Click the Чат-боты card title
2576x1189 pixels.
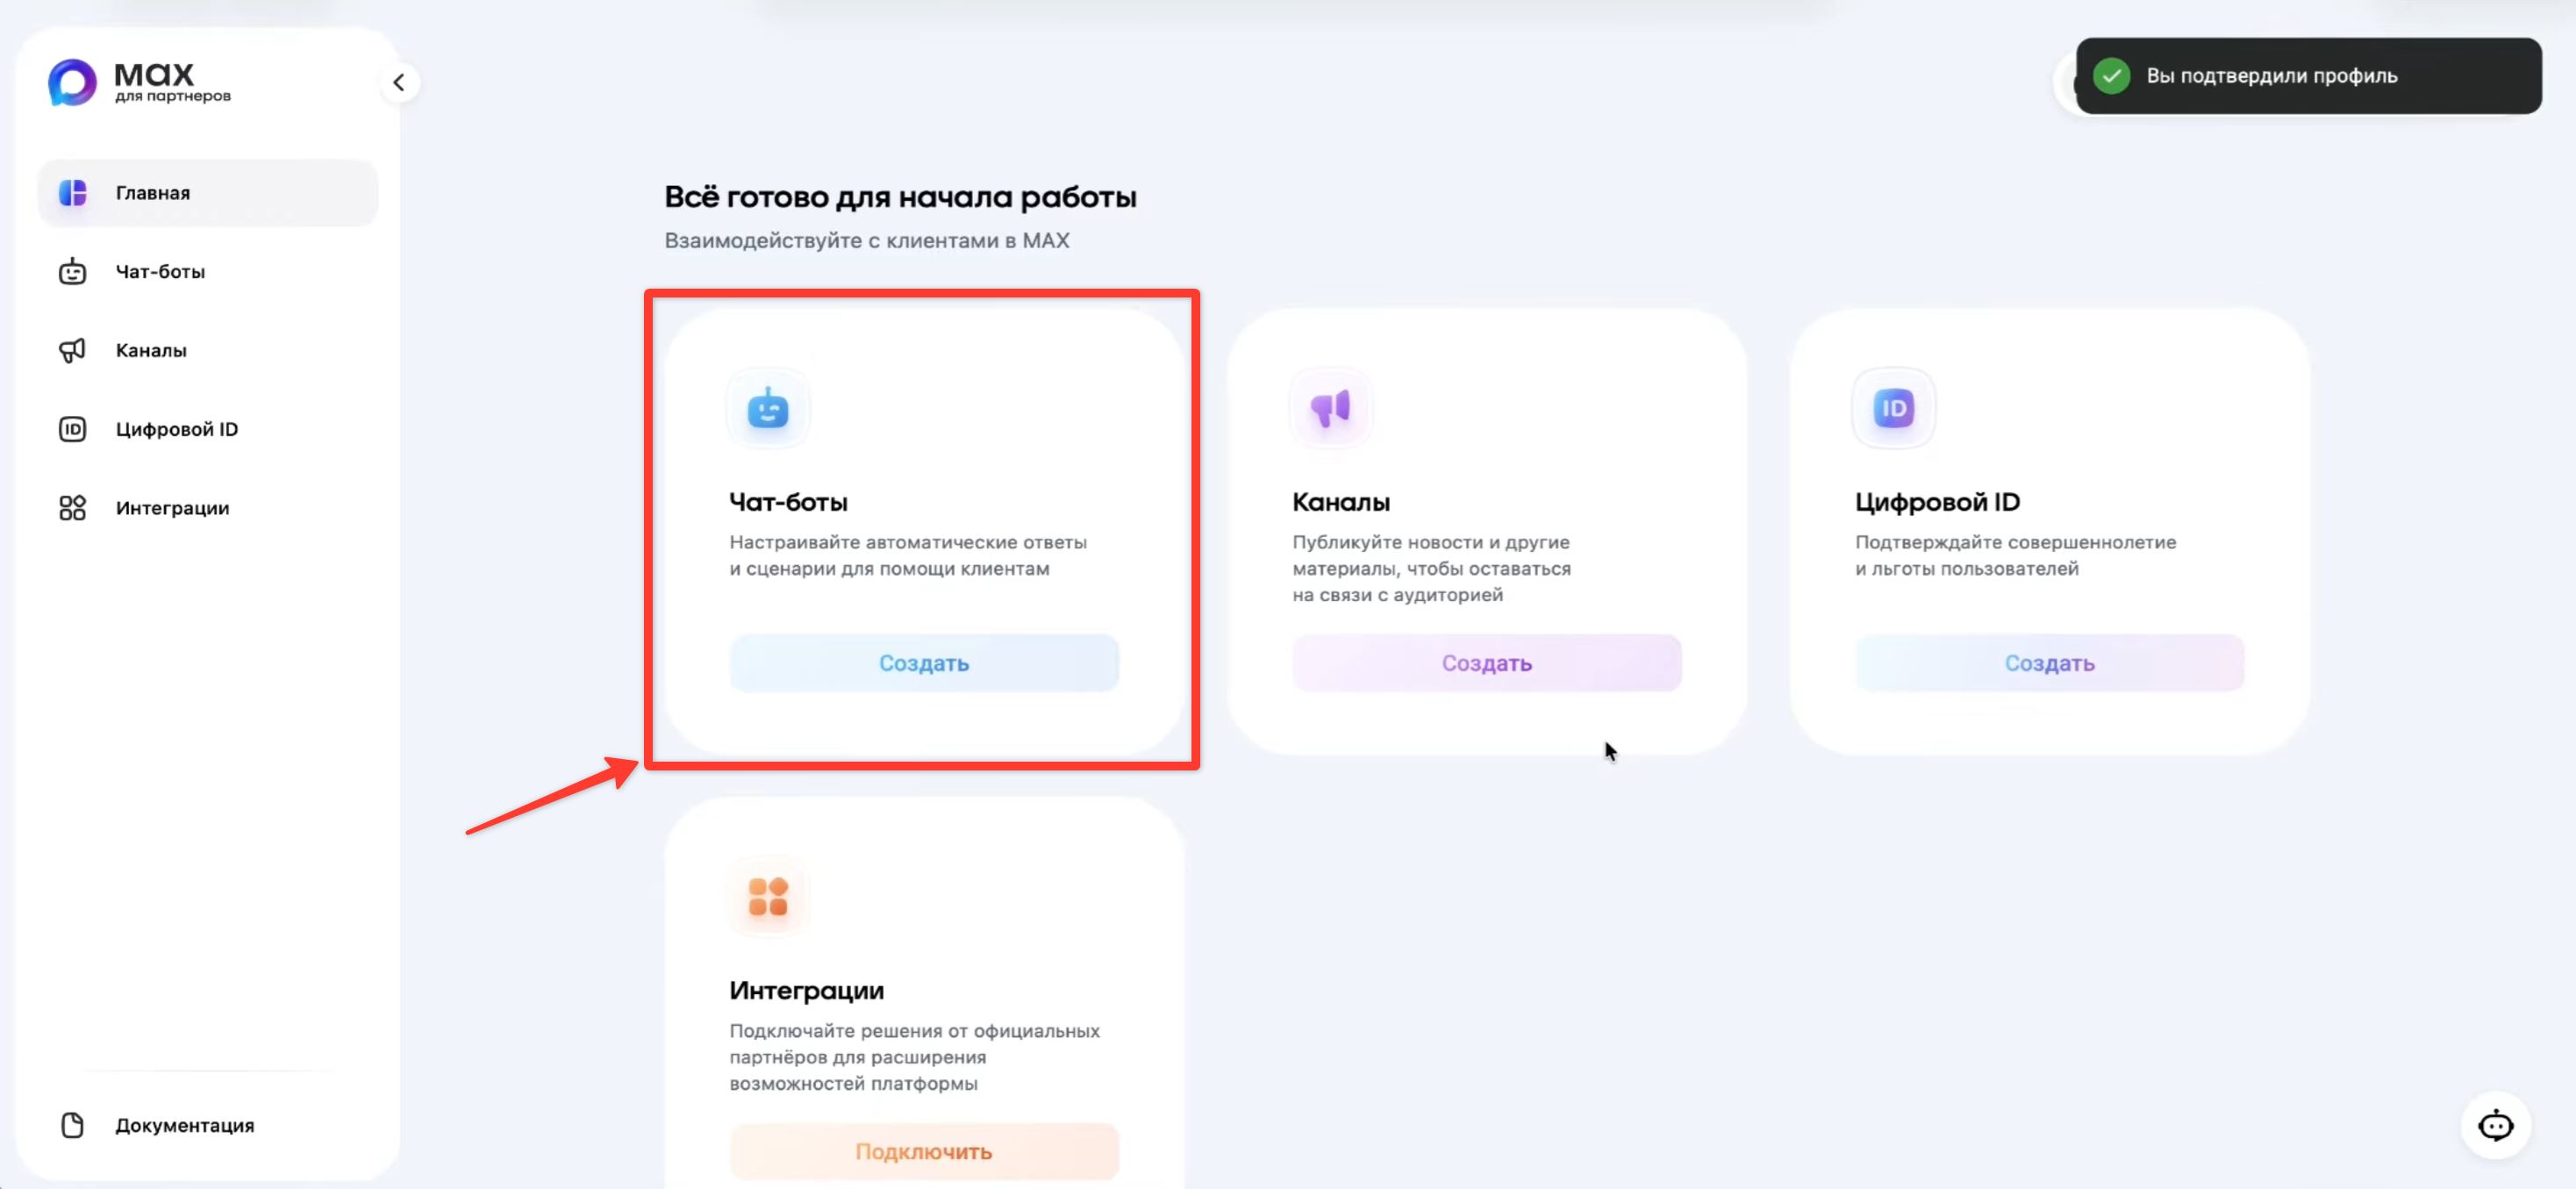click(x=788, y=502)
